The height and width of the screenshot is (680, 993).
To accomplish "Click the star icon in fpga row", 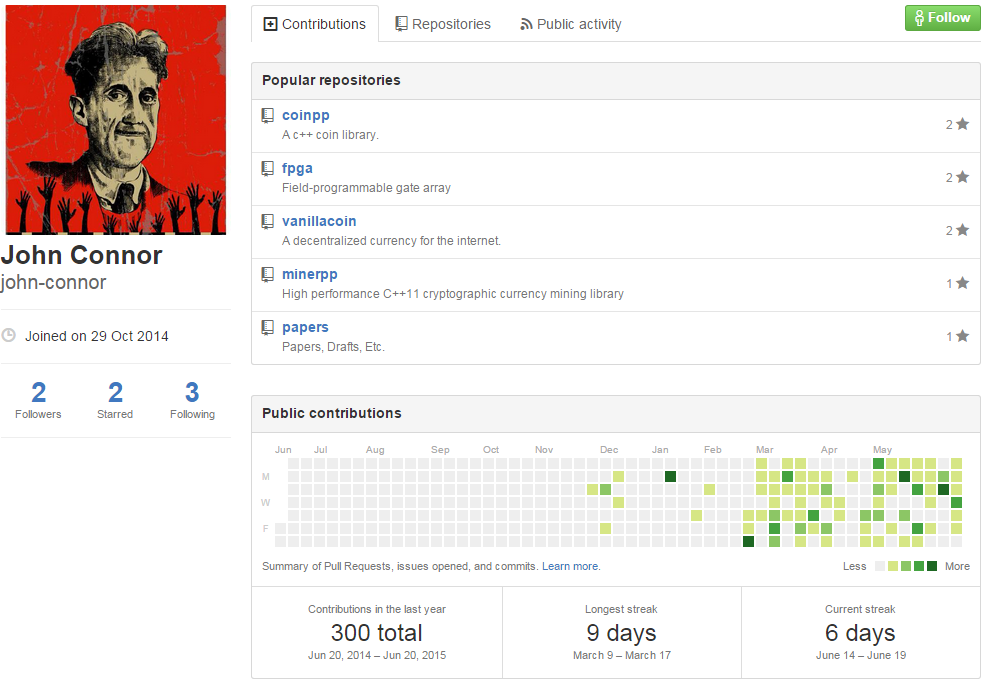I will pyautogui.click(x=963, y=177).
